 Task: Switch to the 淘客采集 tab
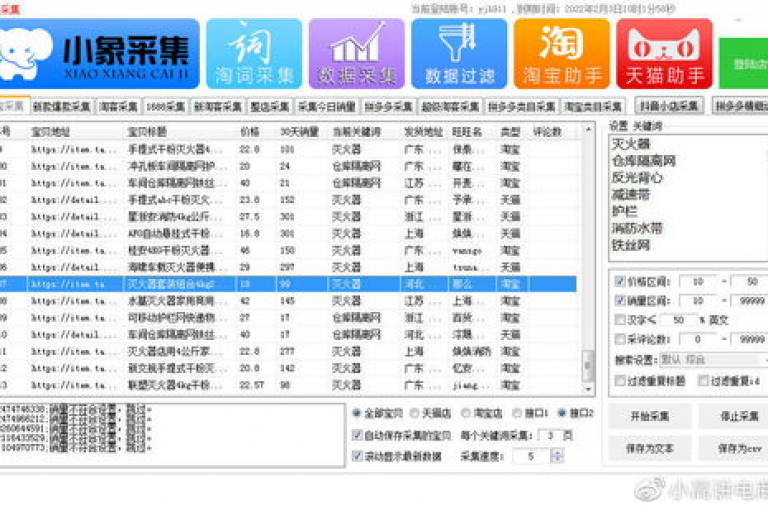[x=118, y=106]
